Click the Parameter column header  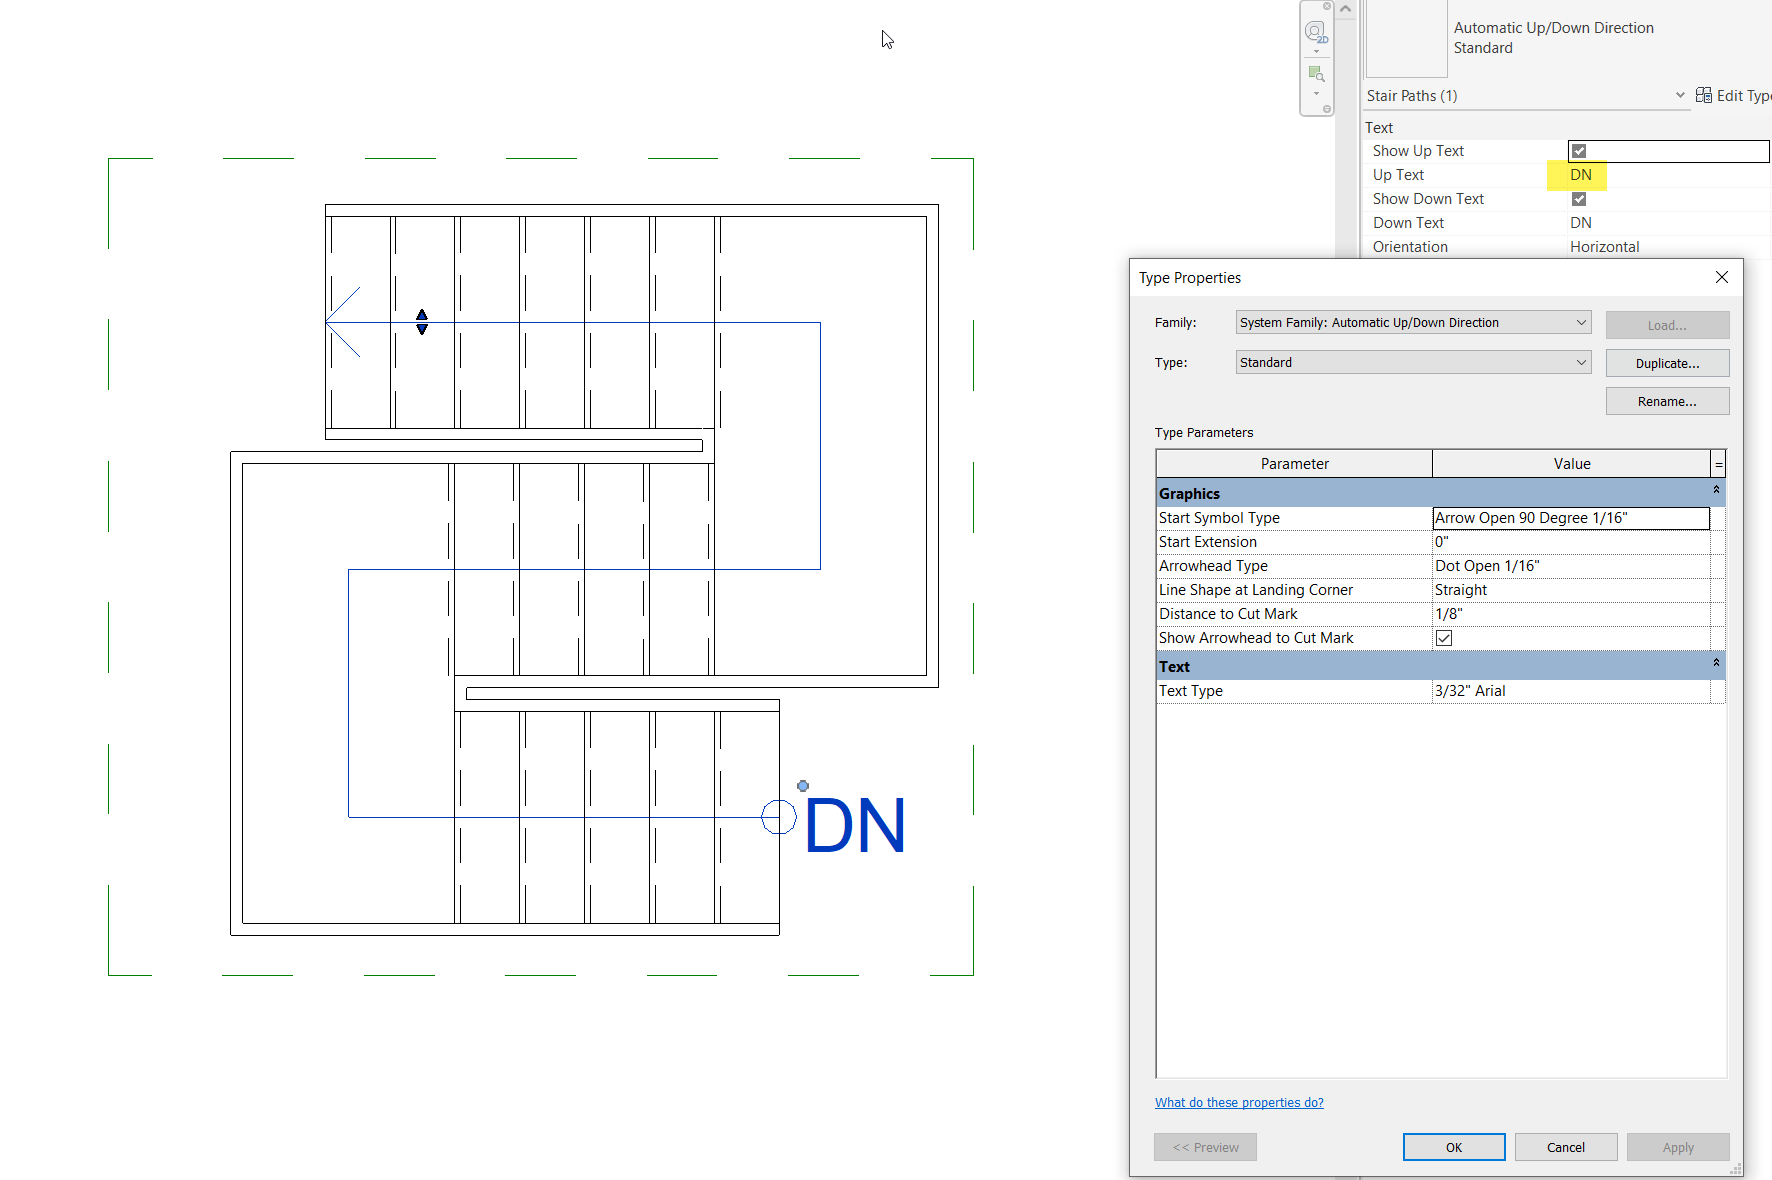(1294, 464)
